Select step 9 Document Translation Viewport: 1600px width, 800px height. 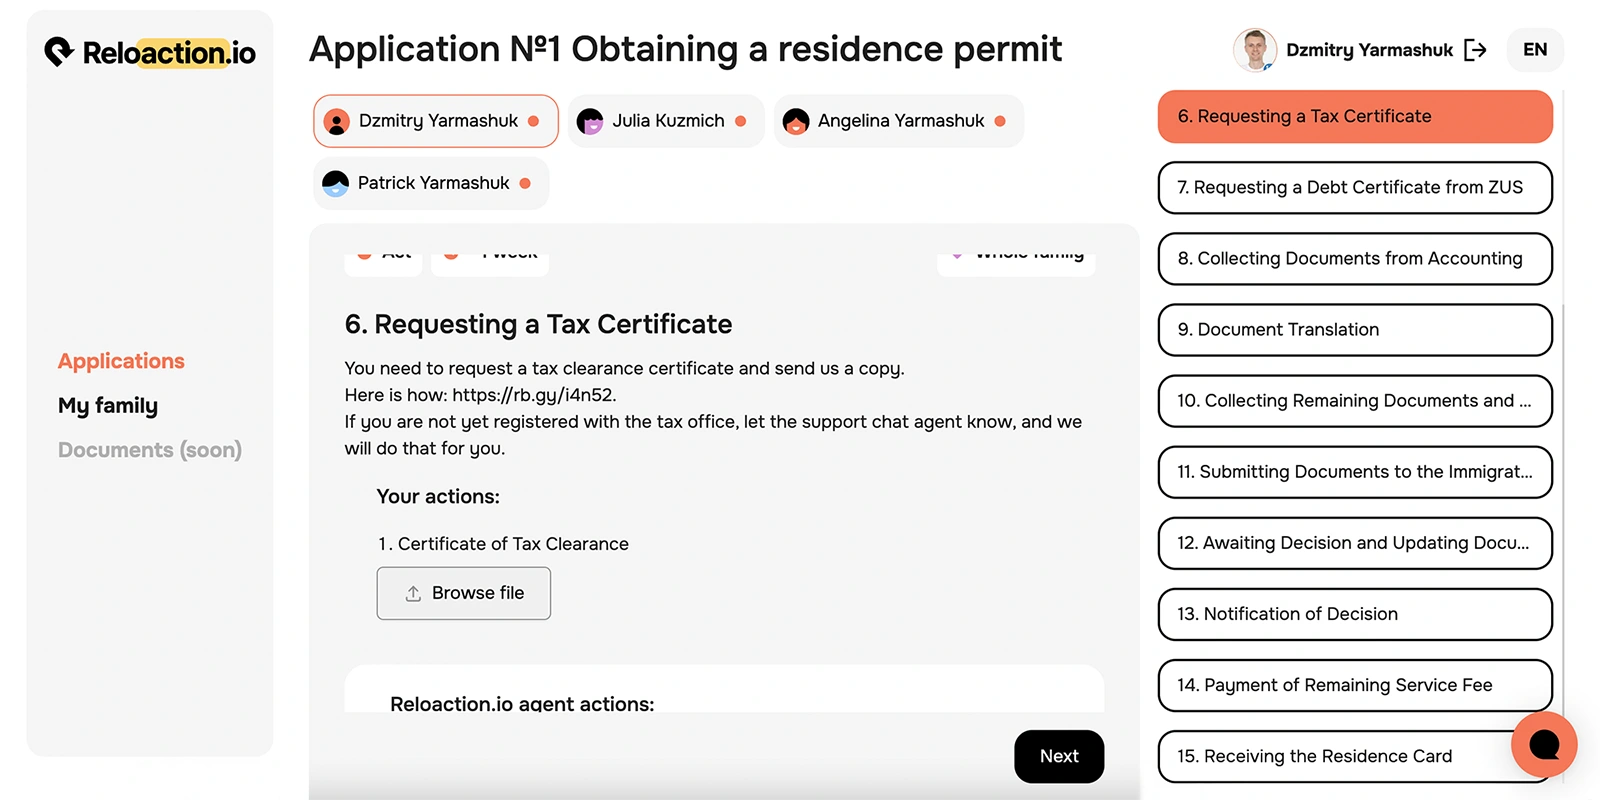coord(1355,330)
